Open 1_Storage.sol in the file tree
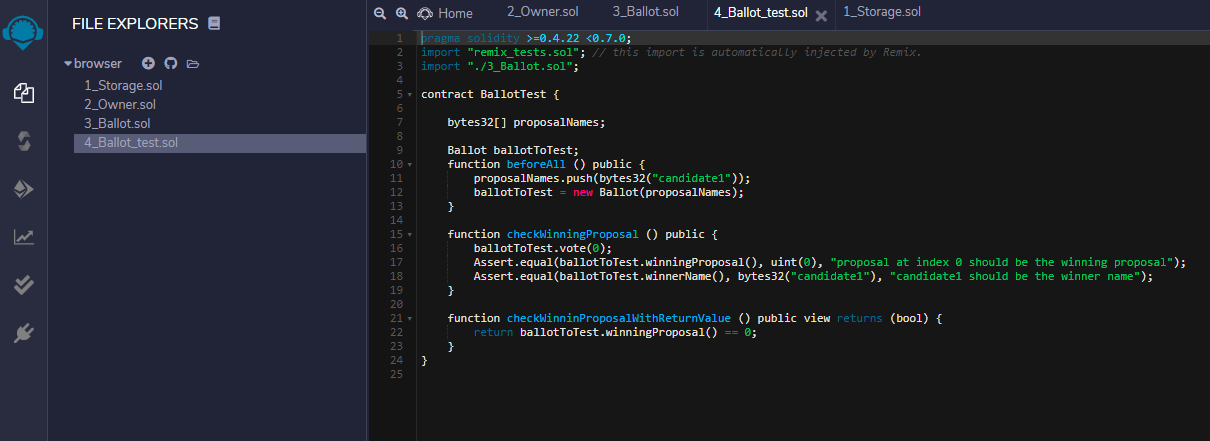Image resolution: width=1210 pixels, height=441 pixels. pos(122,85)
